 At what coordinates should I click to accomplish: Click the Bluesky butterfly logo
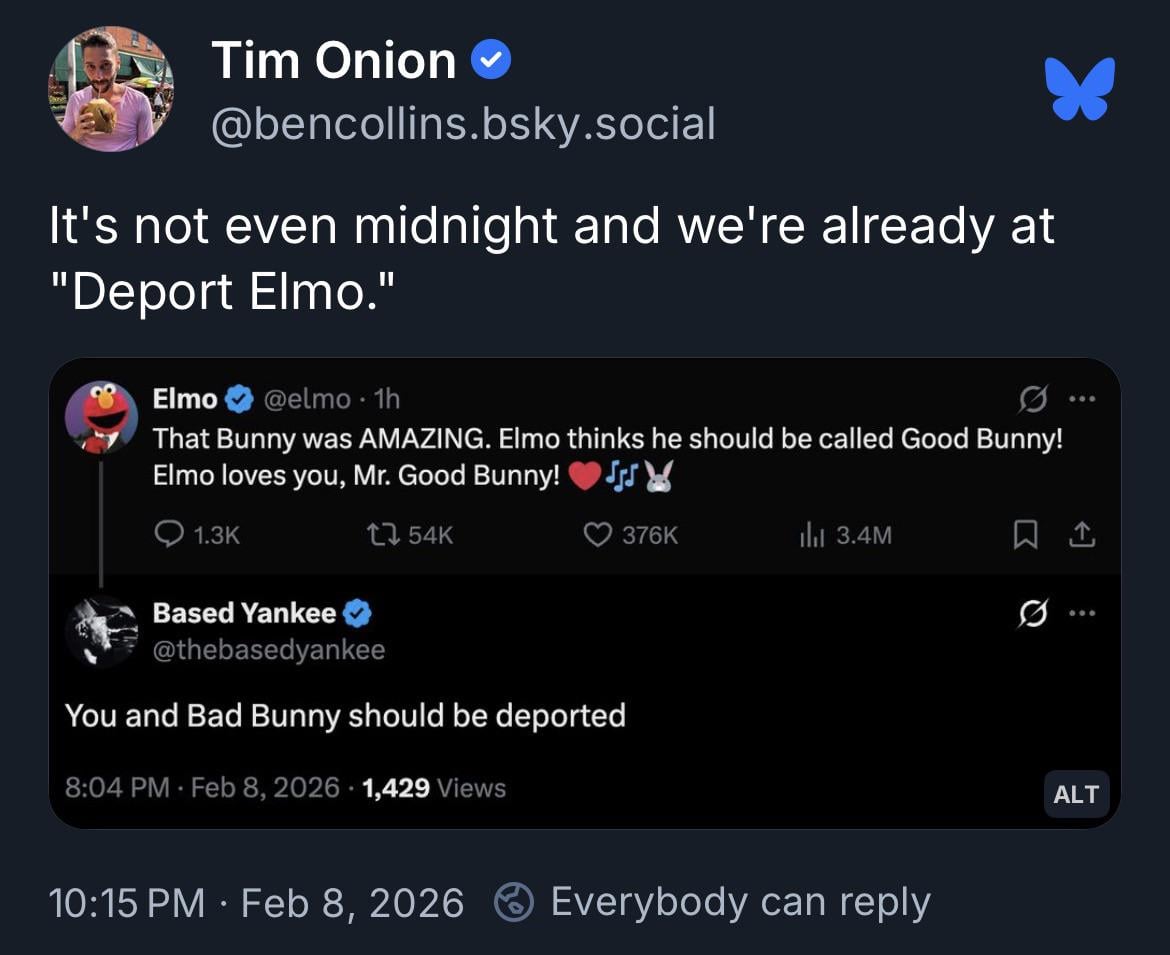[1079, 88]
